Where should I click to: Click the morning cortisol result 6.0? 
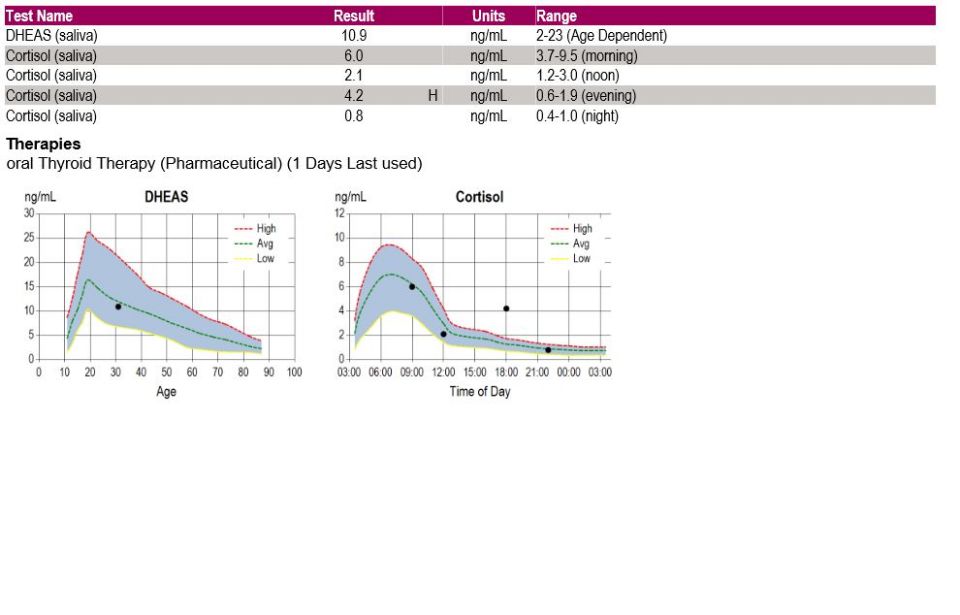pyautogui.click(x=354, y=56)
